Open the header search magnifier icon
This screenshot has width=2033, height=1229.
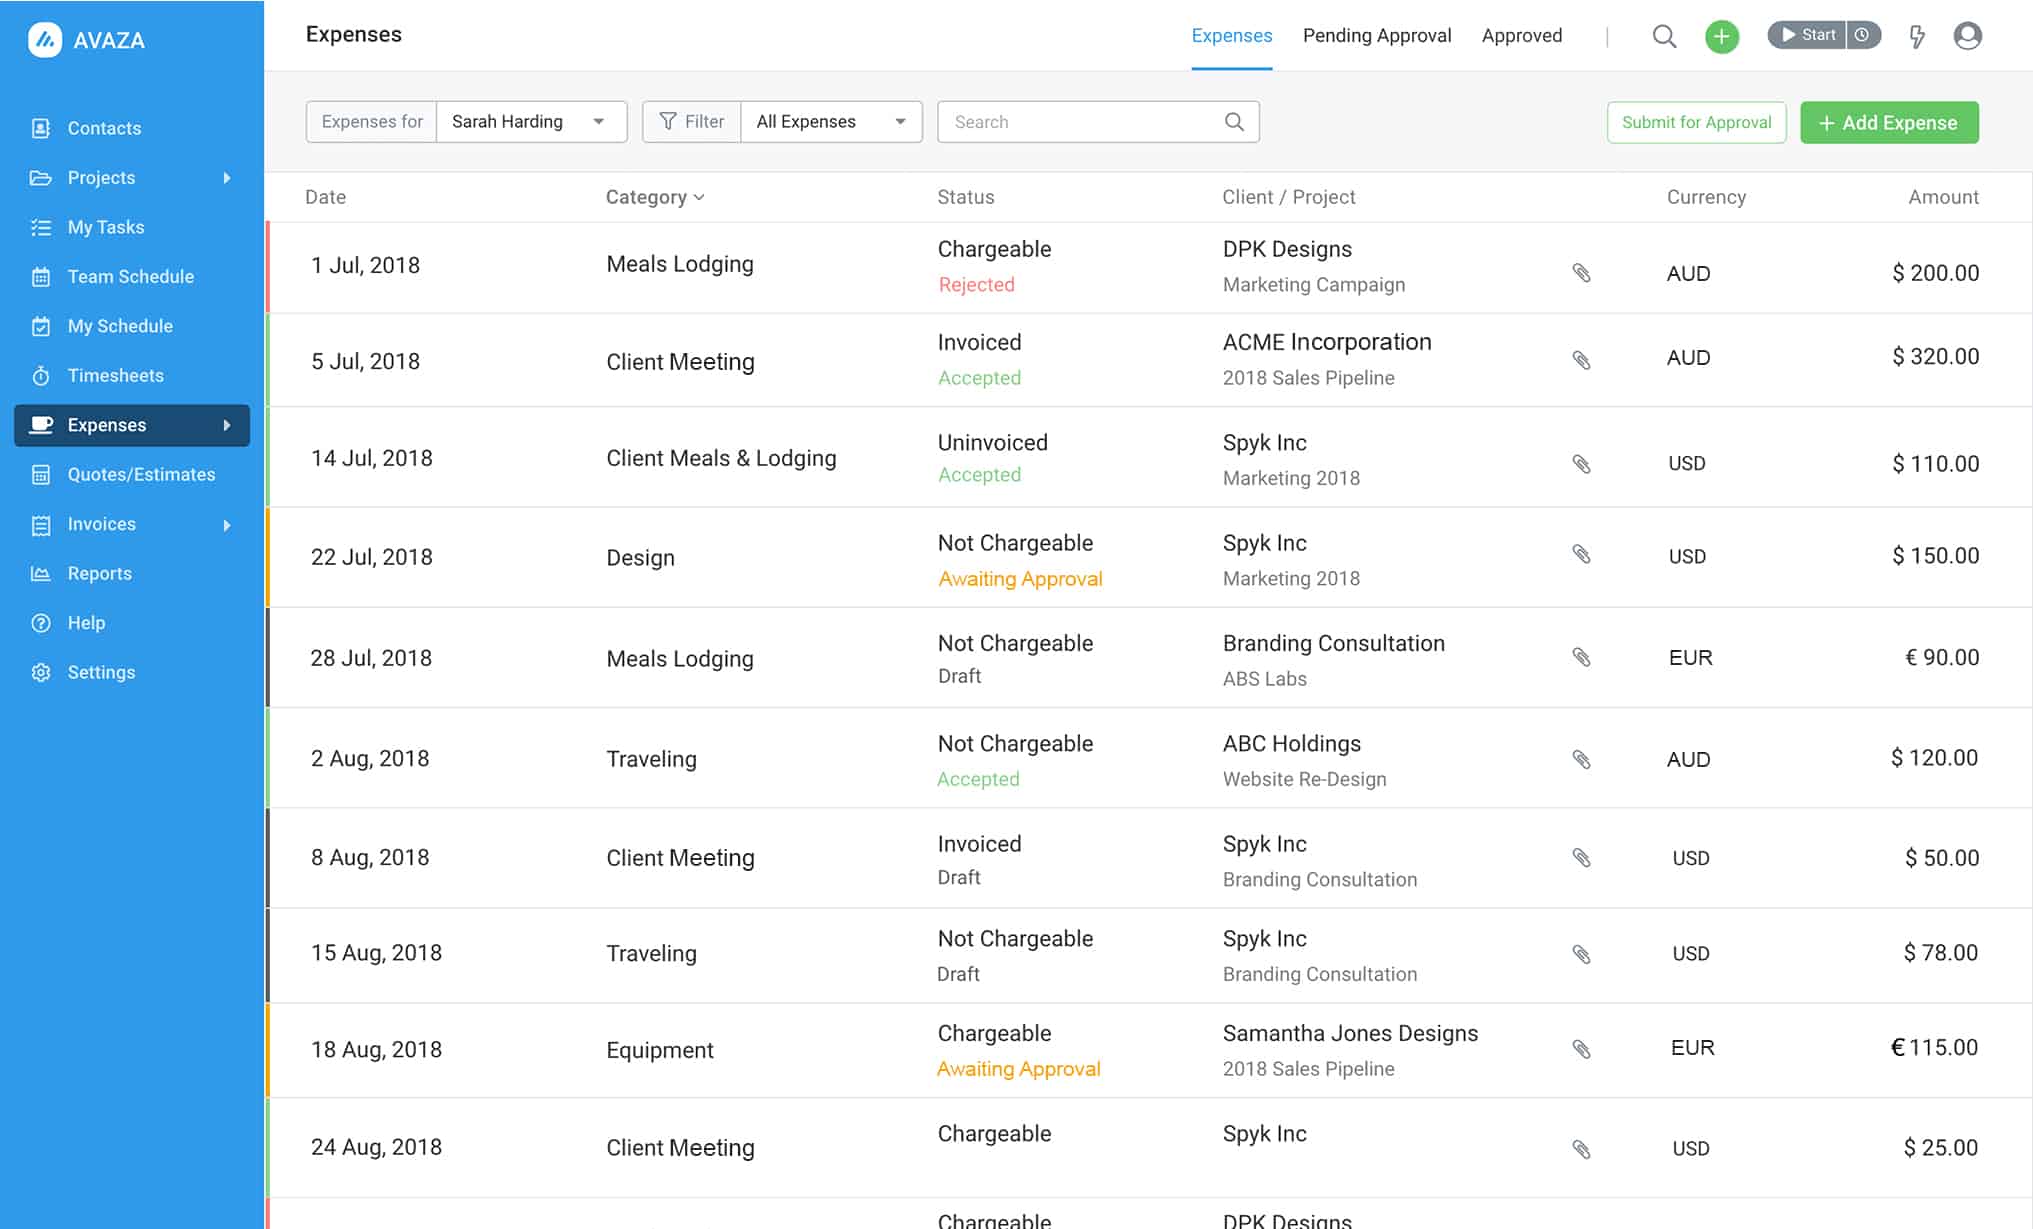pyautogui.click(x=1664, y=37)
